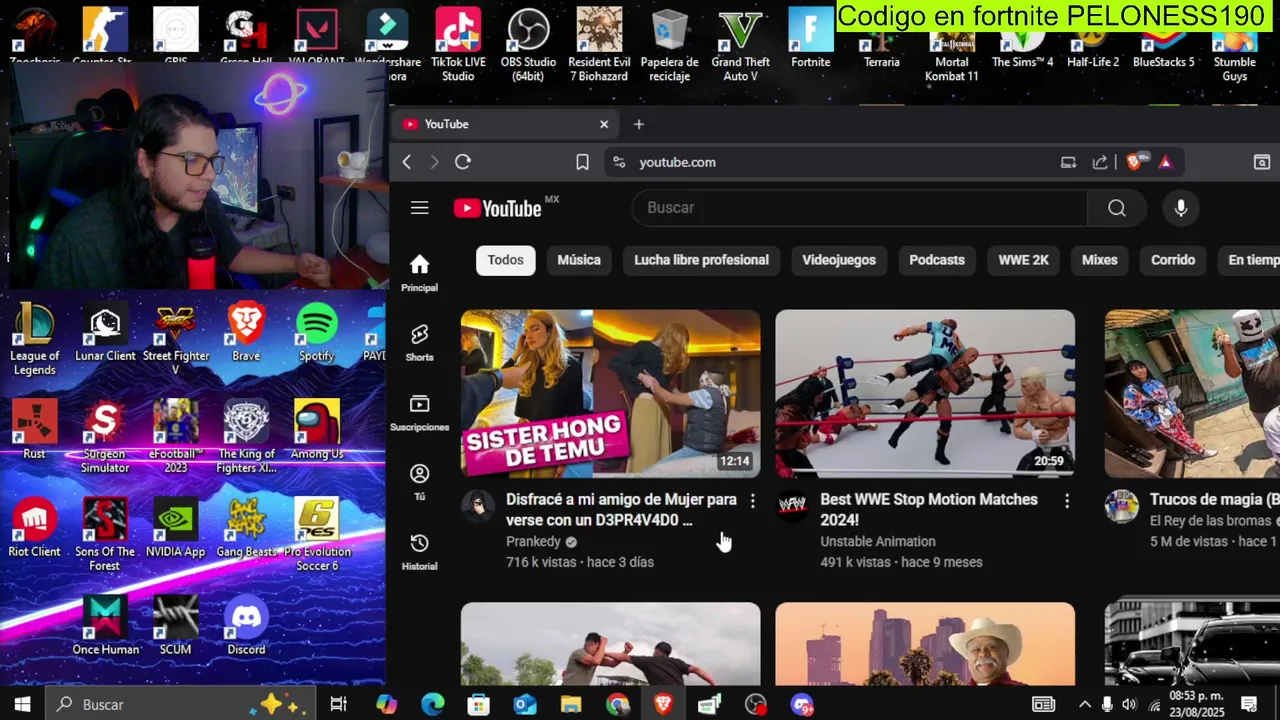Screen dimensions: 1280x720
Task: Open the Rust desktop shortcut
Action: (35, 430)
